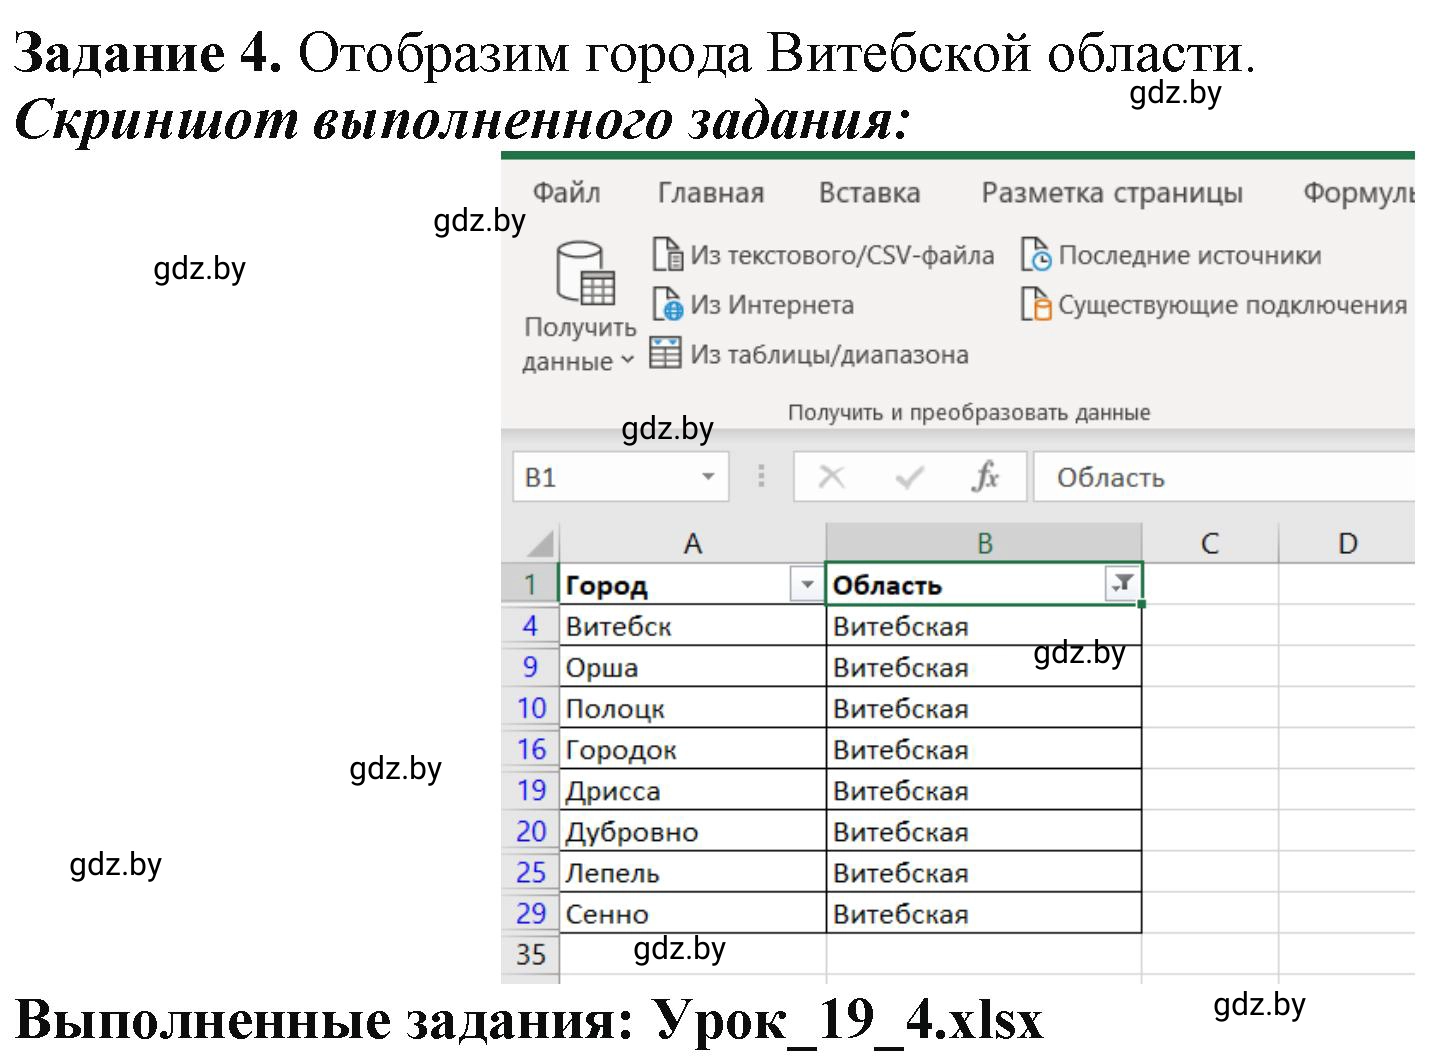
Task: Select column C header
Action: click(x=1209, y=543)
